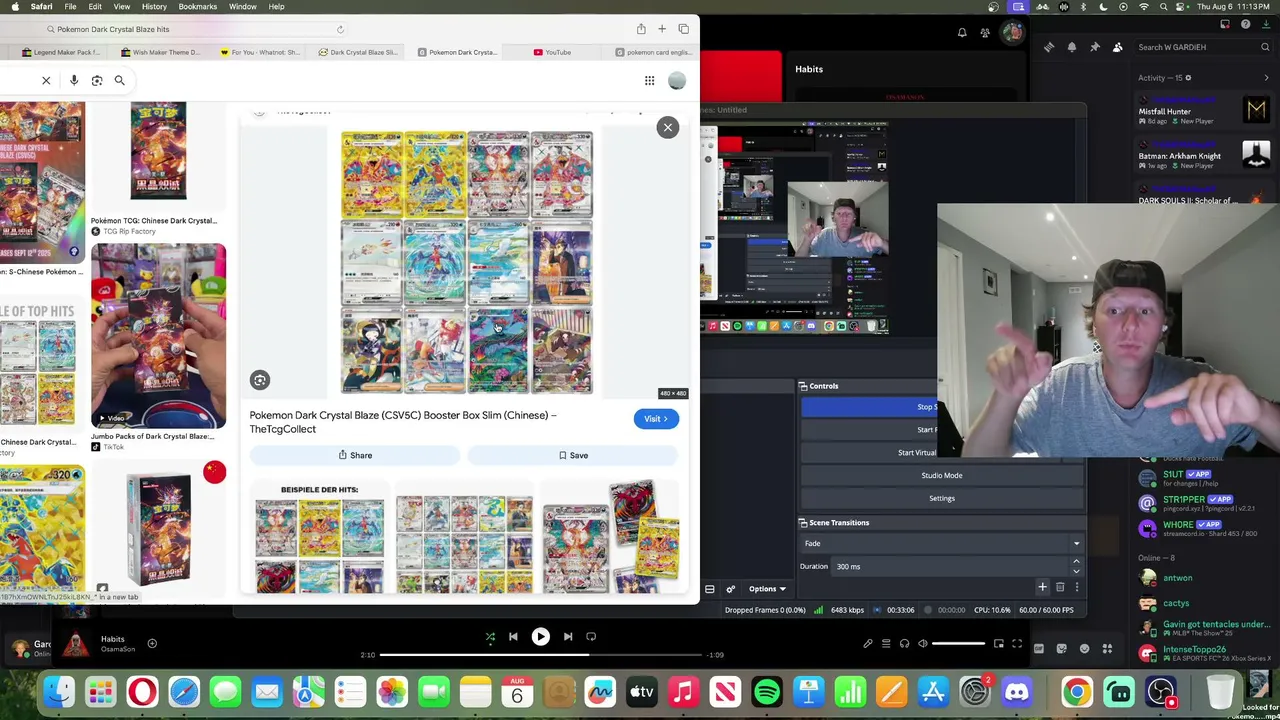Open the Mistfall Hunter activity card
This screenshot has width=1280, height=720.
point(1205,109)
